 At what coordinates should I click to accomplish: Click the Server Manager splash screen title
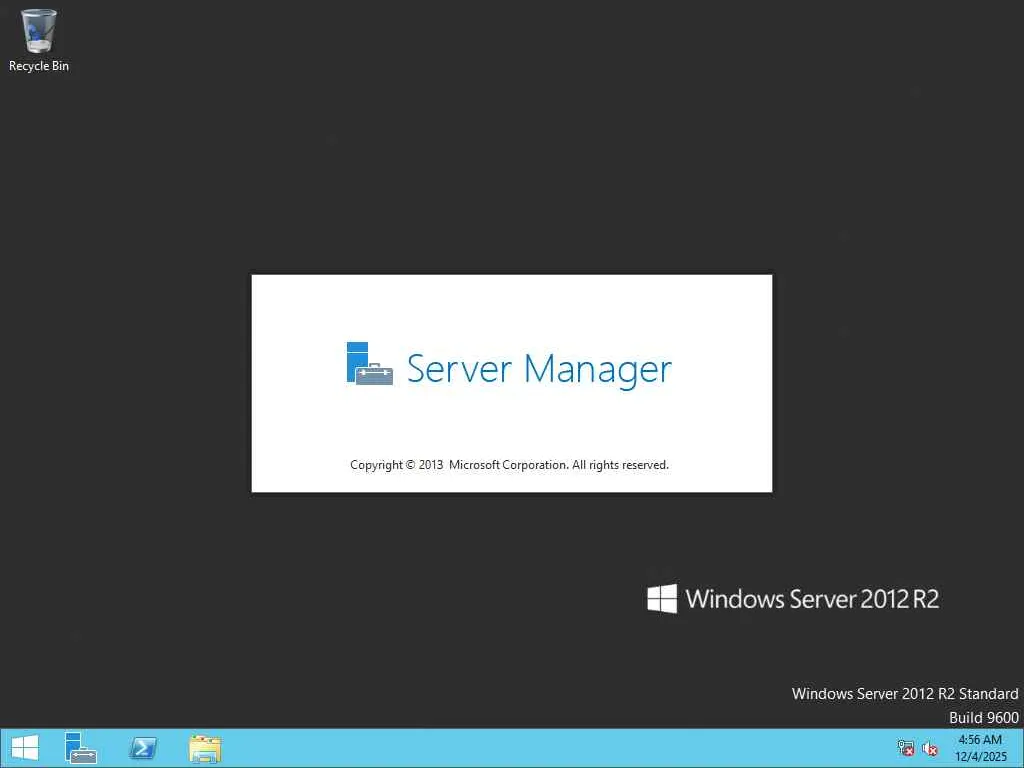point(539,369)
